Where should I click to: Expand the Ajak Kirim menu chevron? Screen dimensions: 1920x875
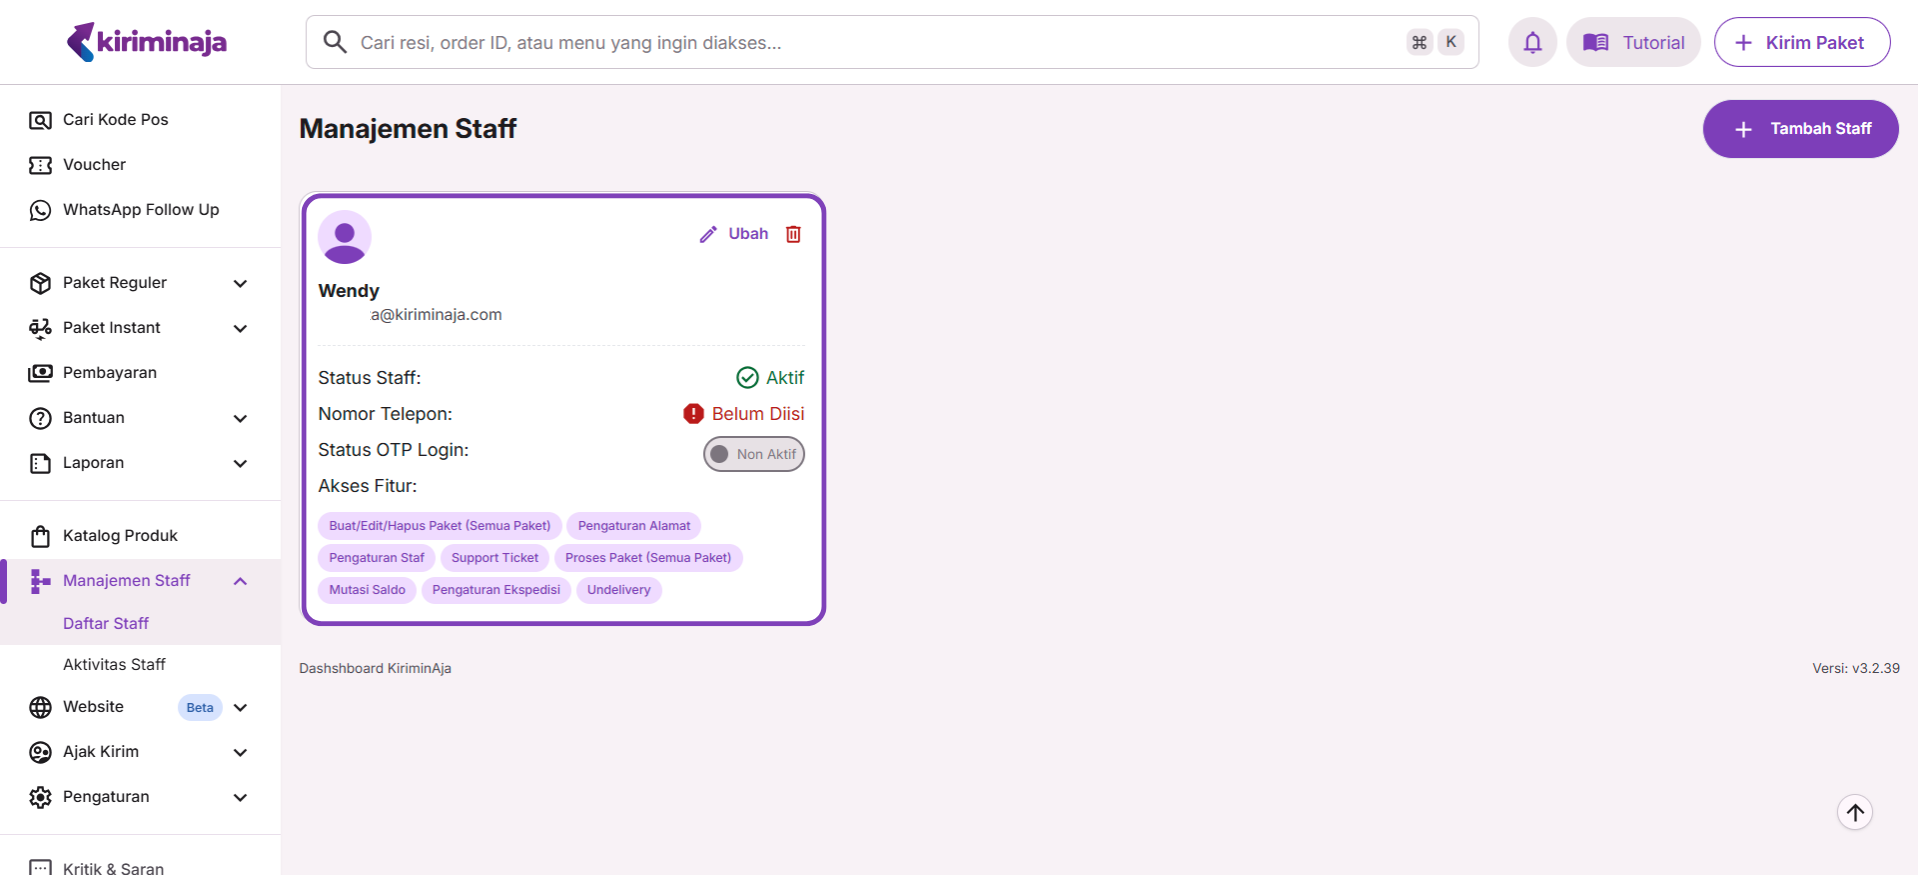point(240,752)
